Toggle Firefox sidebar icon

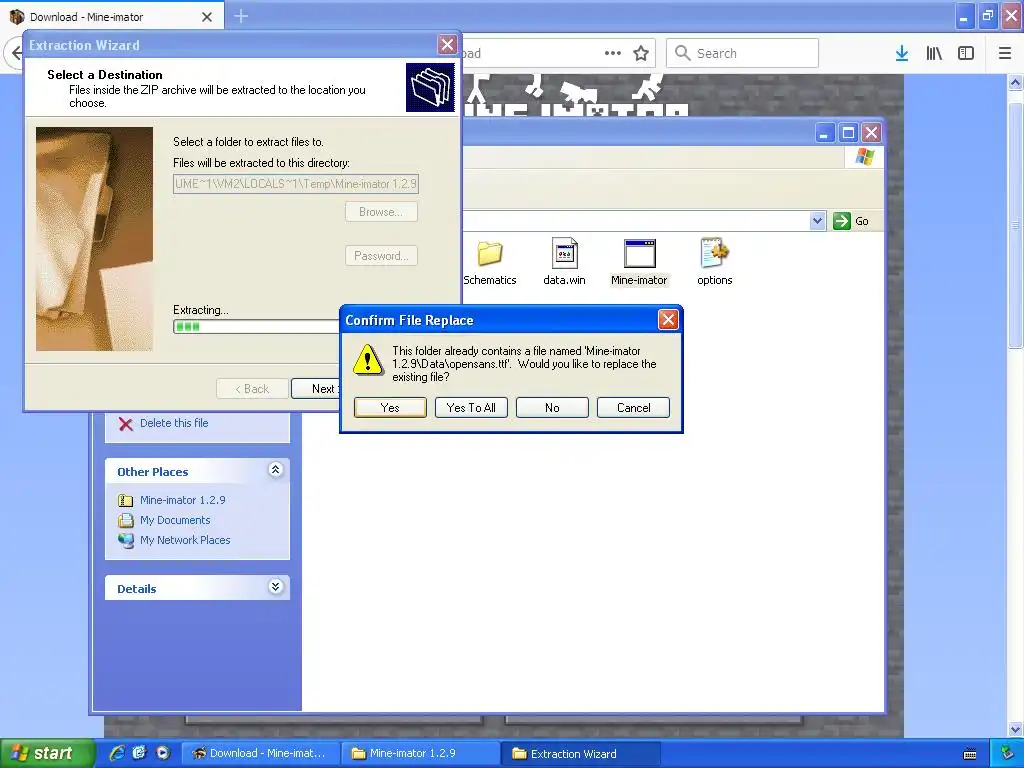[x=966, y=53]
